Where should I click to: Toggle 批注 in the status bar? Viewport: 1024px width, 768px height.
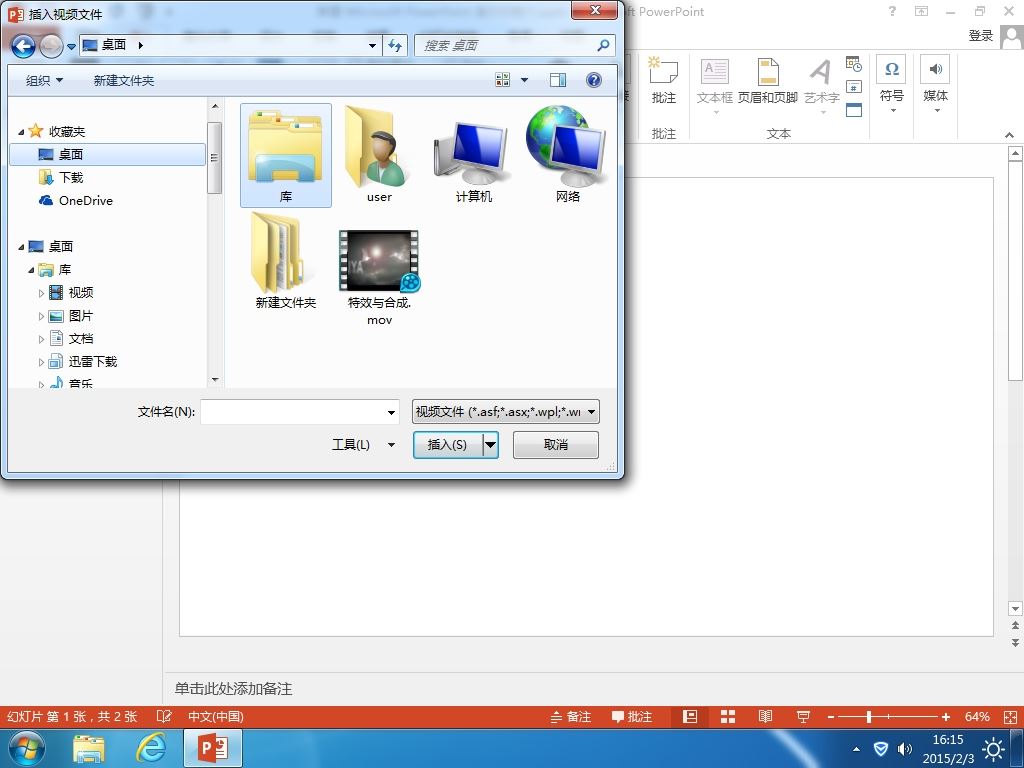pos(632,717)
